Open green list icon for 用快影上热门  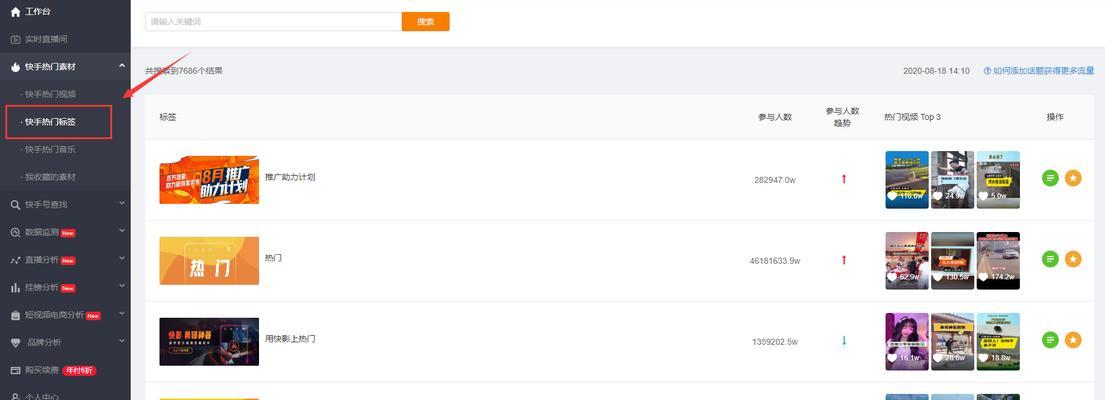tap(1050, 340)
